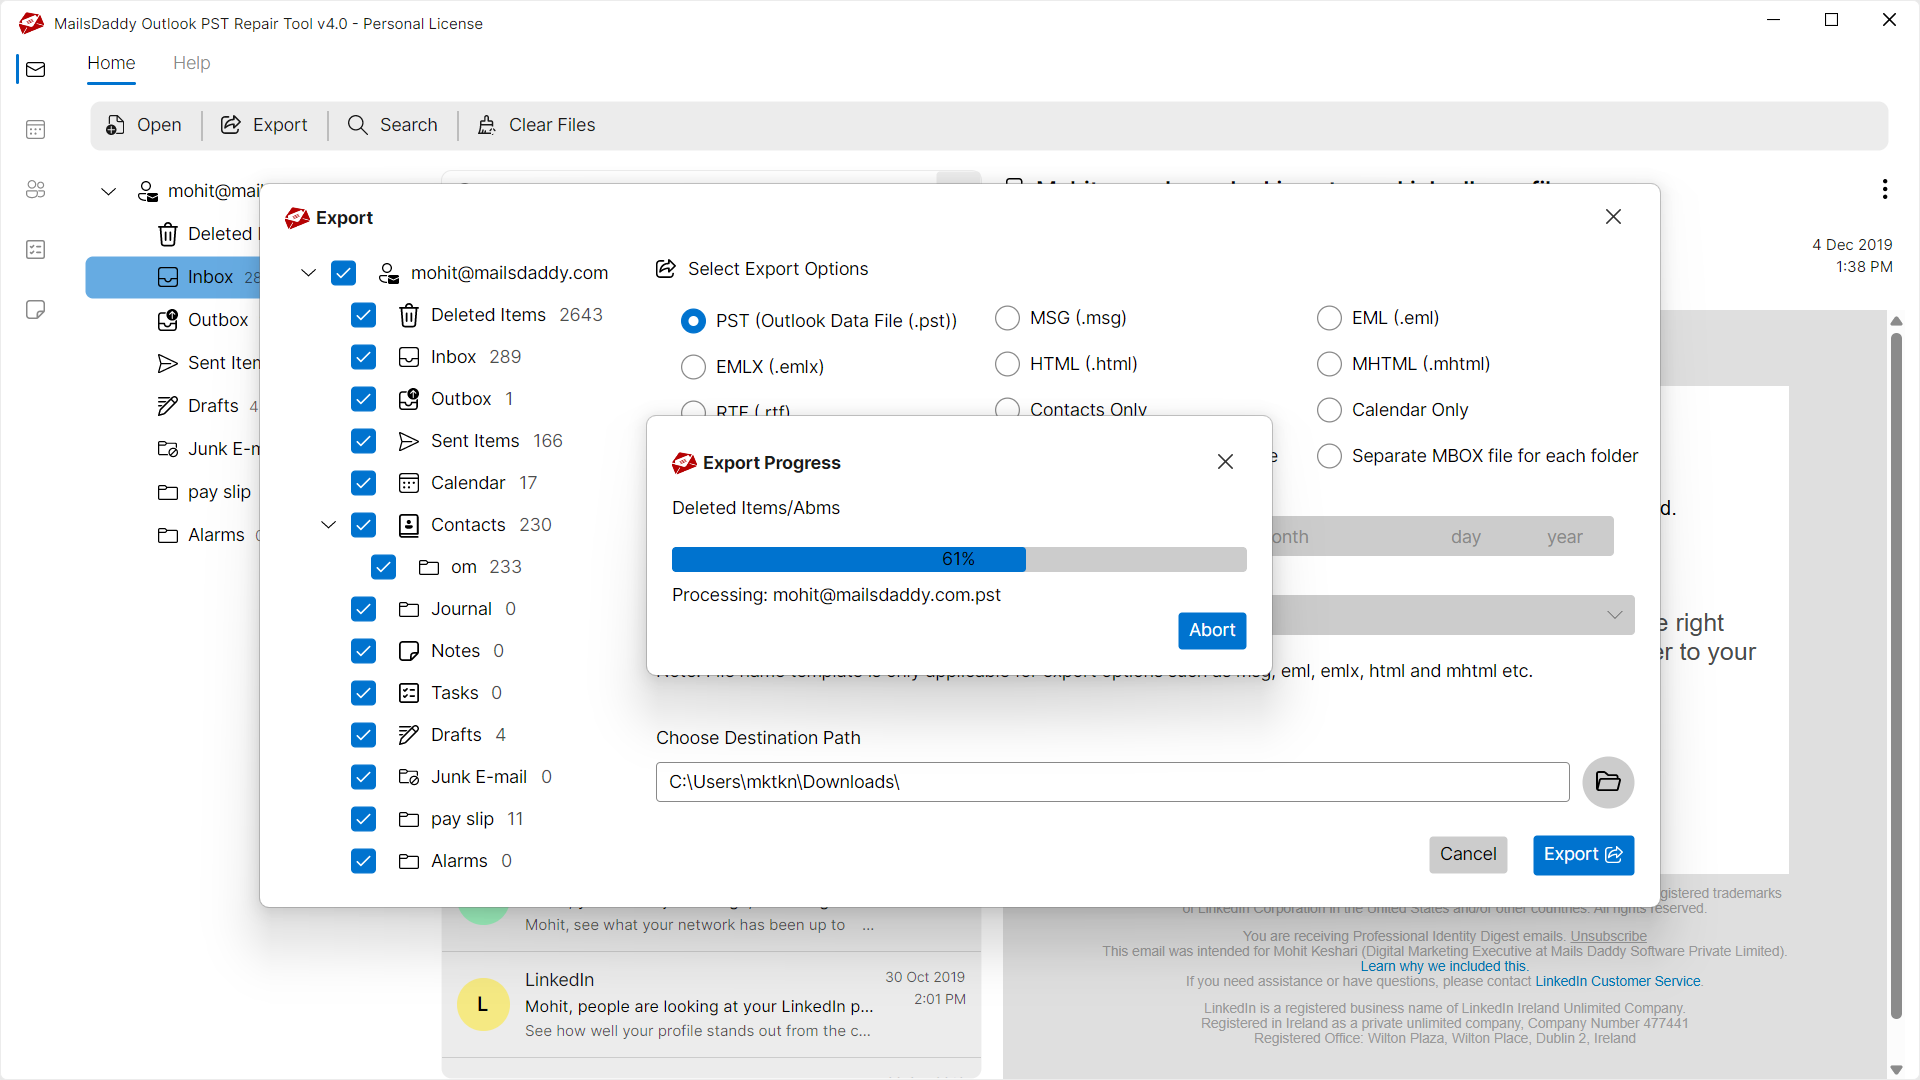The width and height of the screenshot is (1920, 1080).
Task: Click the Open file toolbar icon
Action: click(116, 125)
